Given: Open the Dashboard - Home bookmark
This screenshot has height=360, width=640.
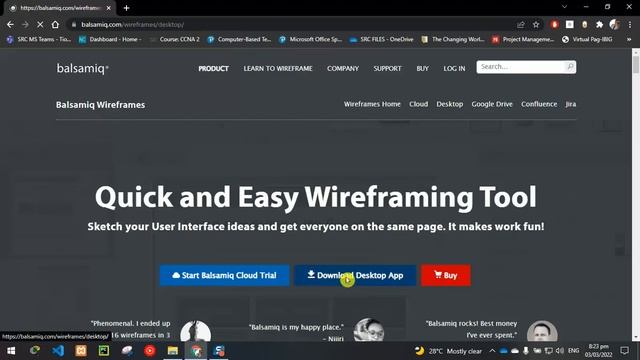Looking at the screenshot, I should [x=110, y=39].
